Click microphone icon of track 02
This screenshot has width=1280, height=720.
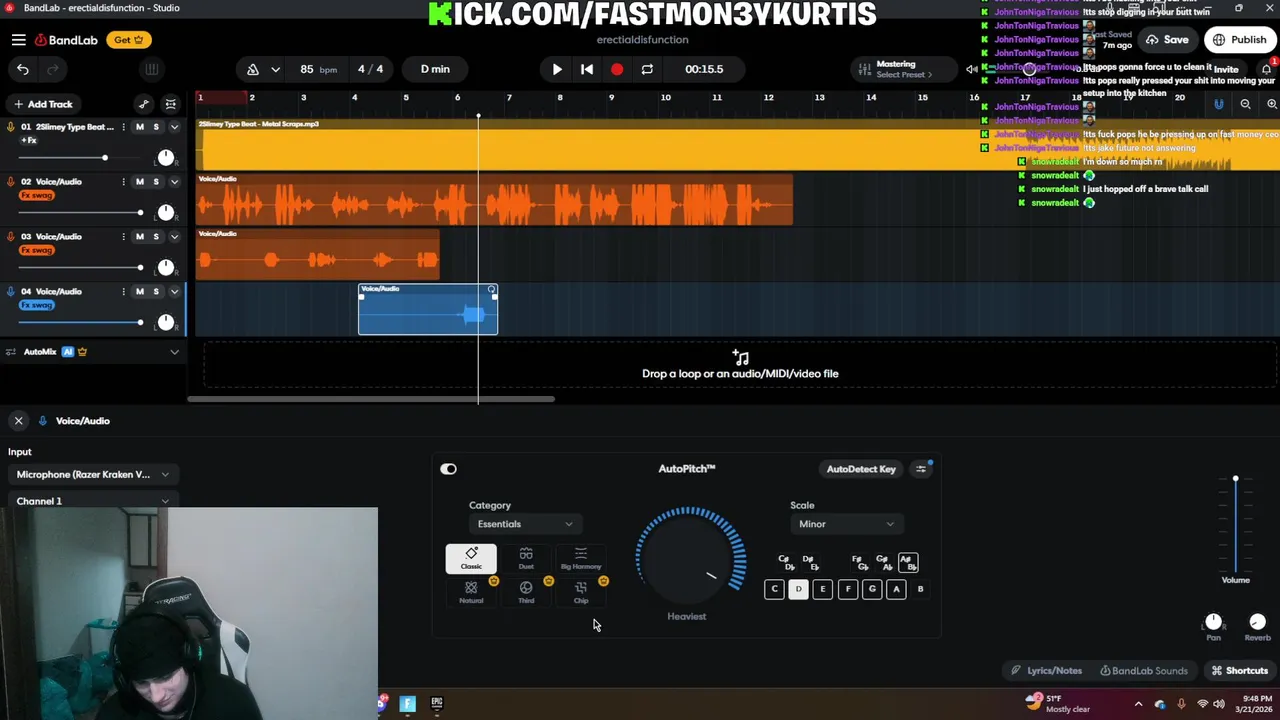[x=11, y=182]
